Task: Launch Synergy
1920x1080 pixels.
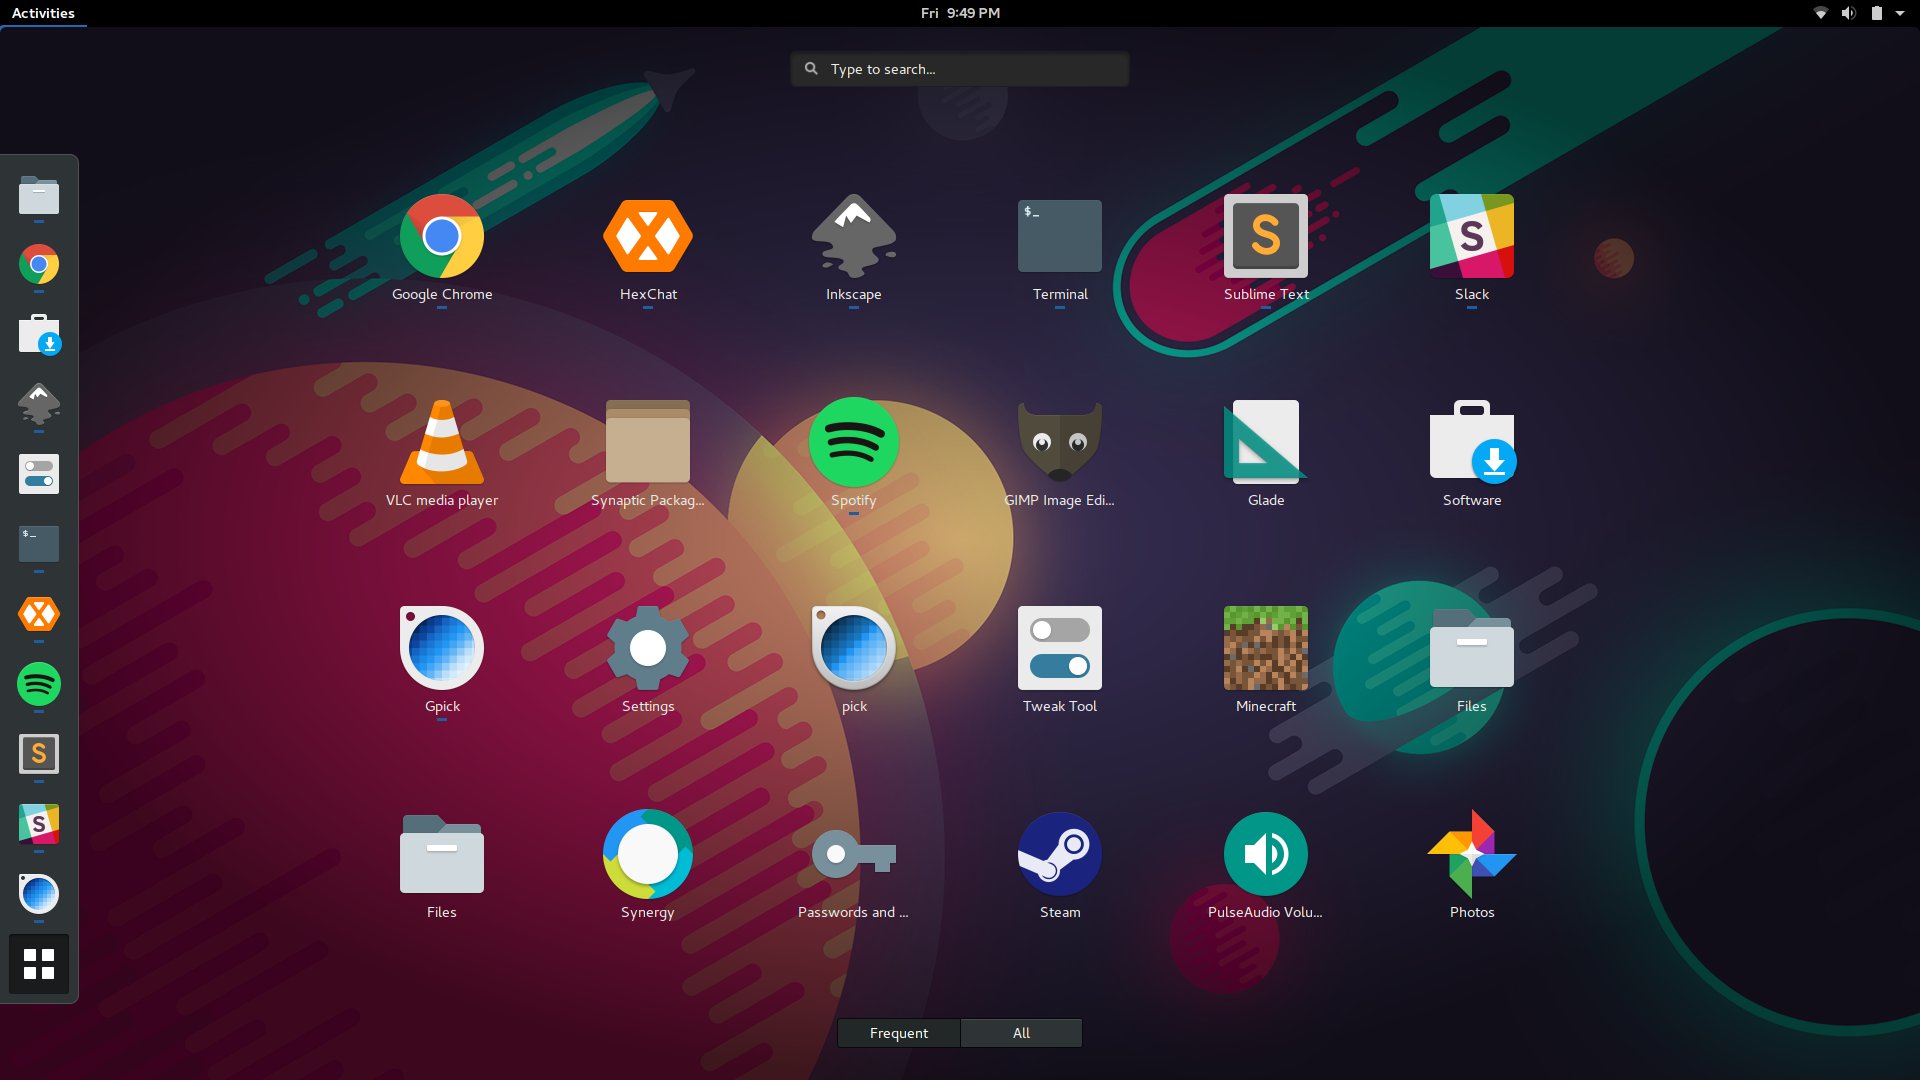Action: (x=648, y=854)
